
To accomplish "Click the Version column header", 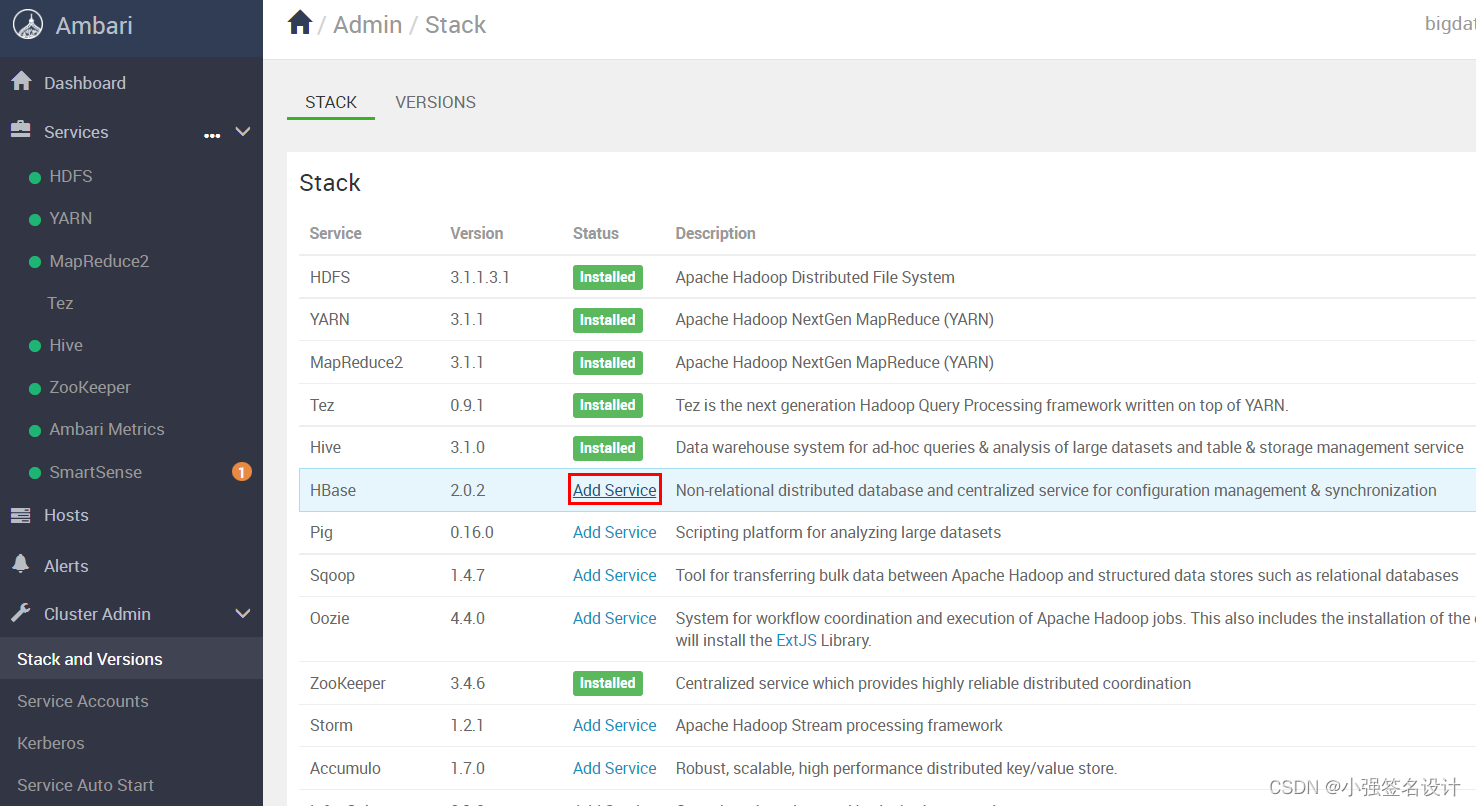I will tap(477, 233).
